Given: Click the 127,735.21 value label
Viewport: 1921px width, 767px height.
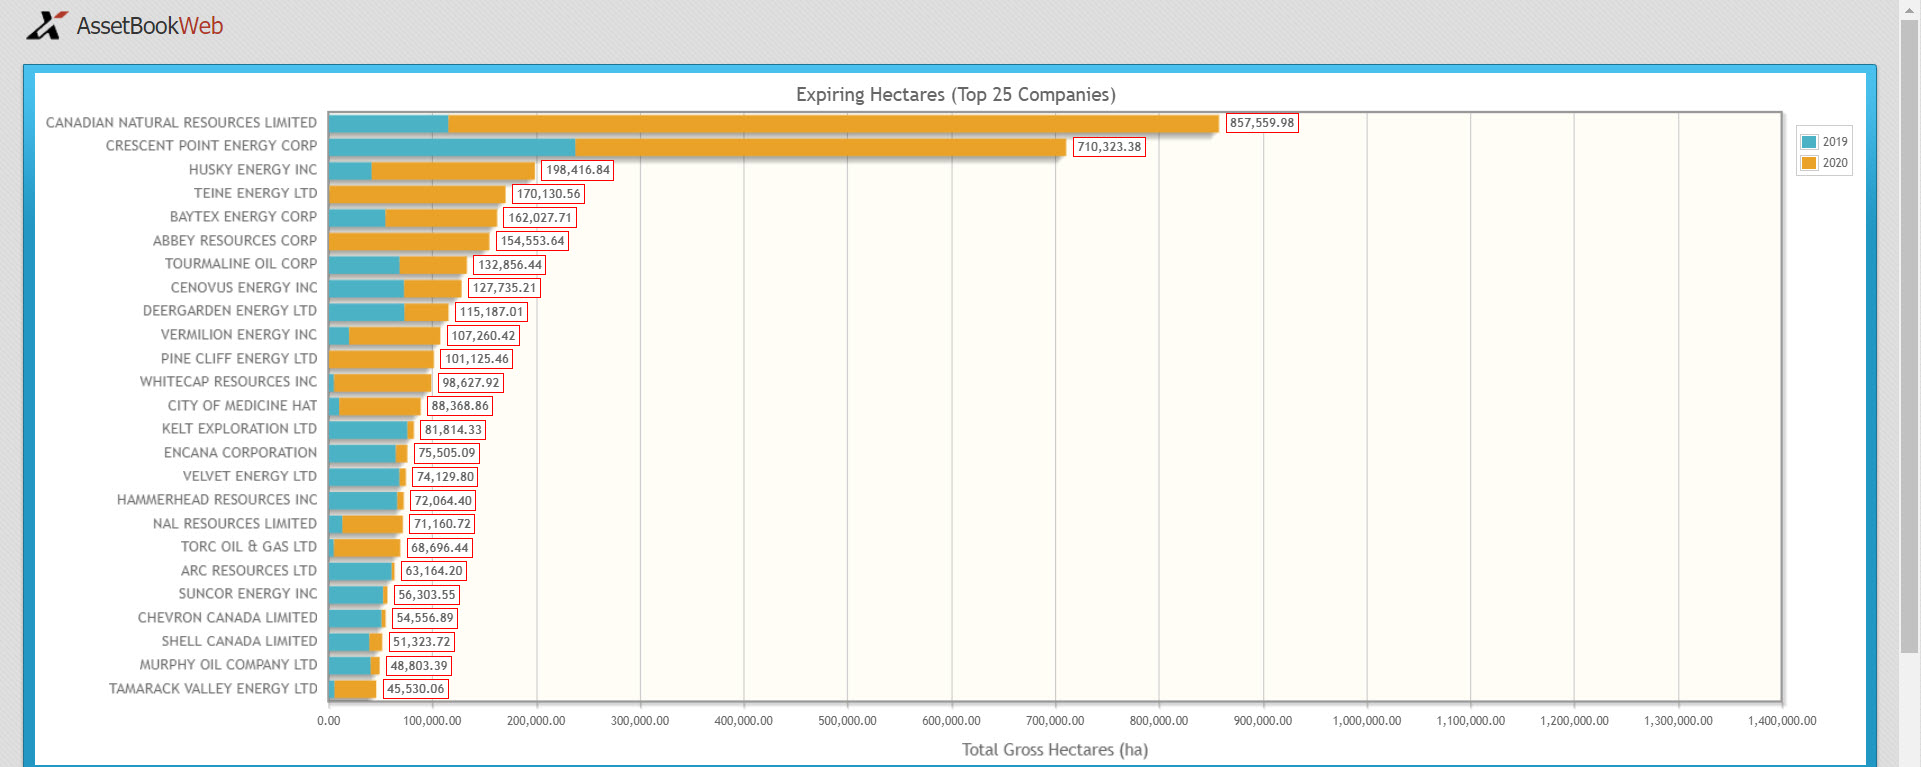Looking at the screenshot, I should pos(505,288).
